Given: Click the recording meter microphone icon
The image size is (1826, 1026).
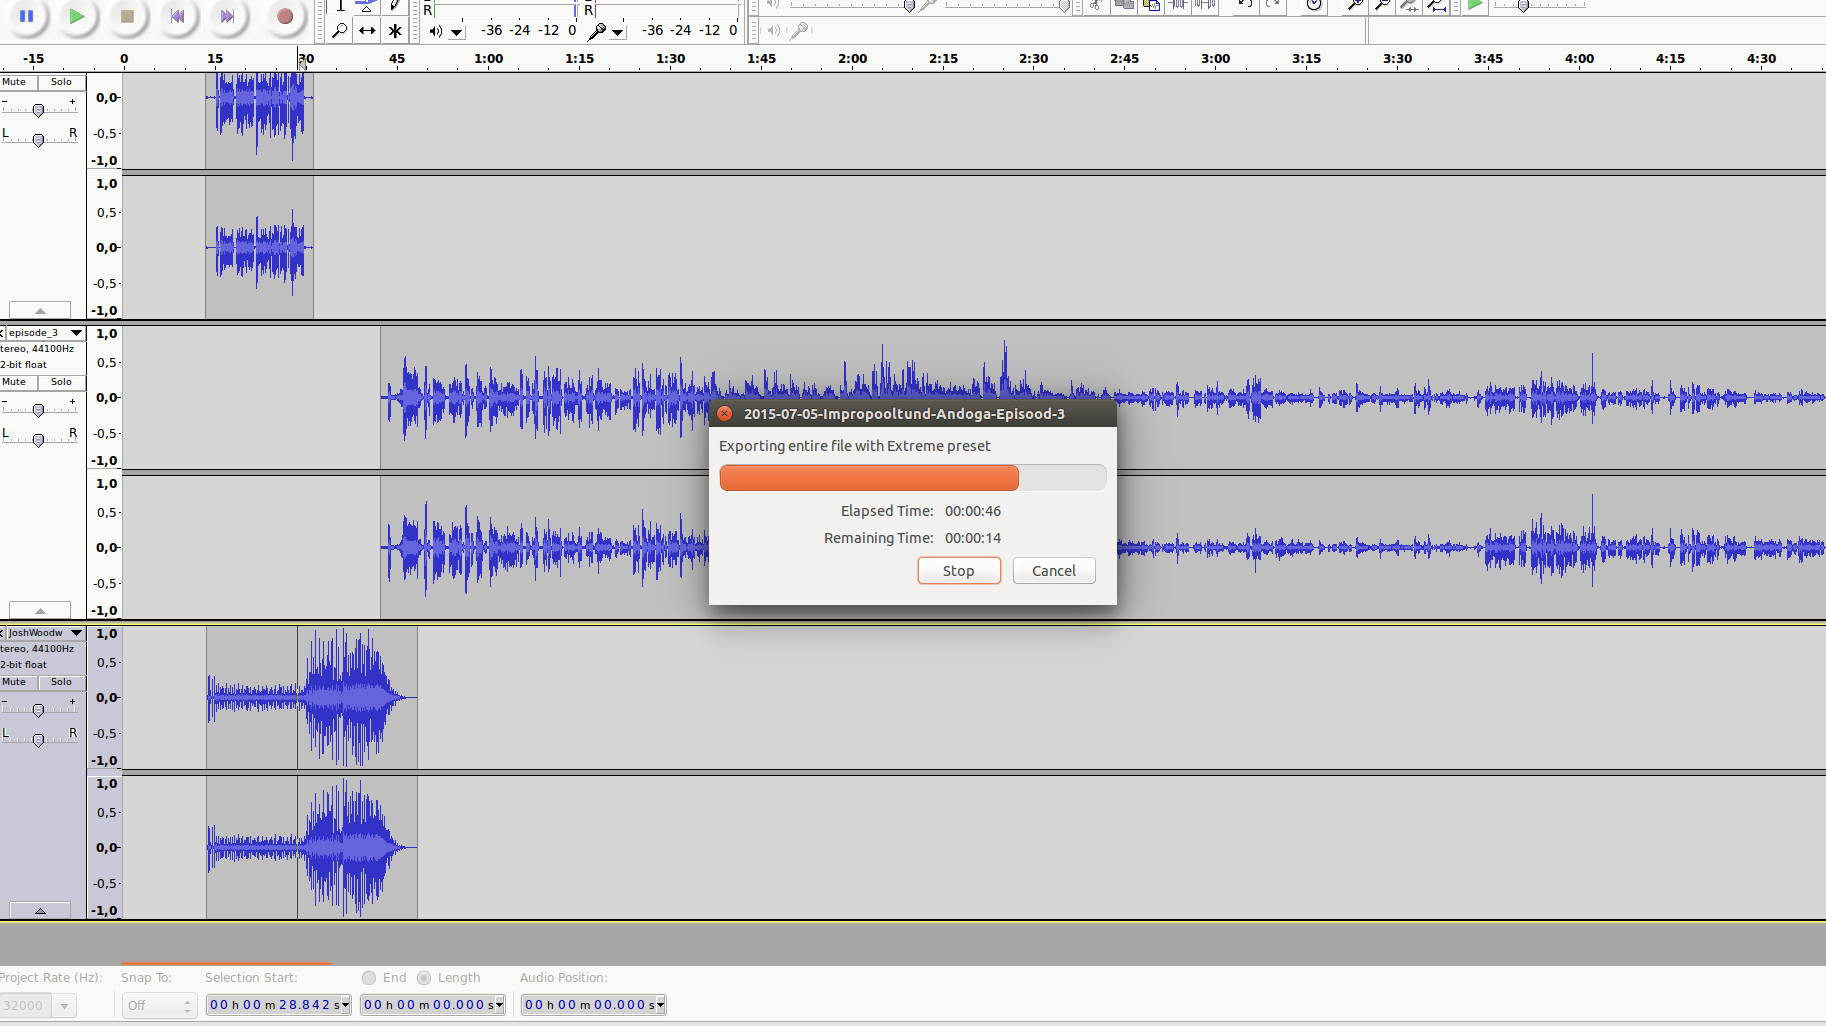Looking at the screenshot, I should [x=597, y=31].
